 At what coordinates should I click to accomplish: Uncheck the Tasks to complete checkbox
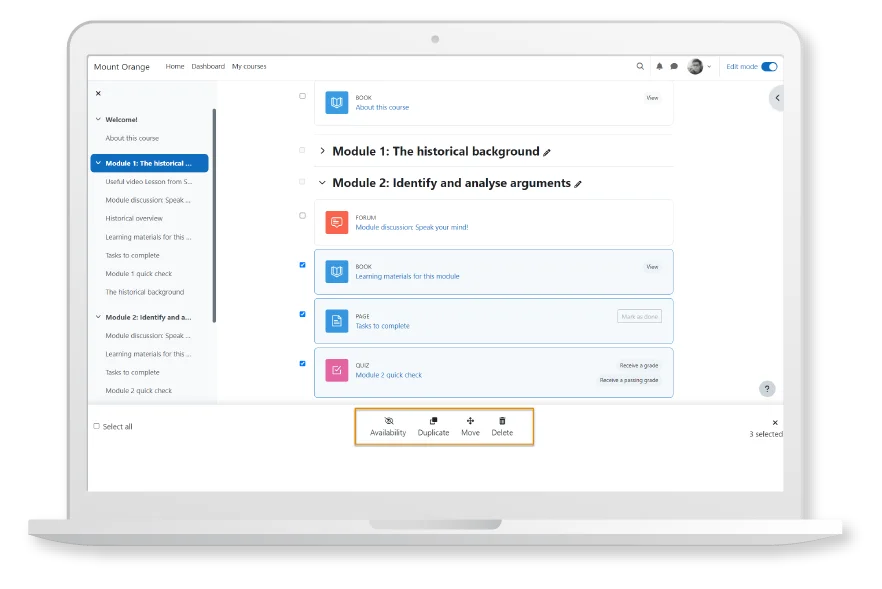click(303, 314)
